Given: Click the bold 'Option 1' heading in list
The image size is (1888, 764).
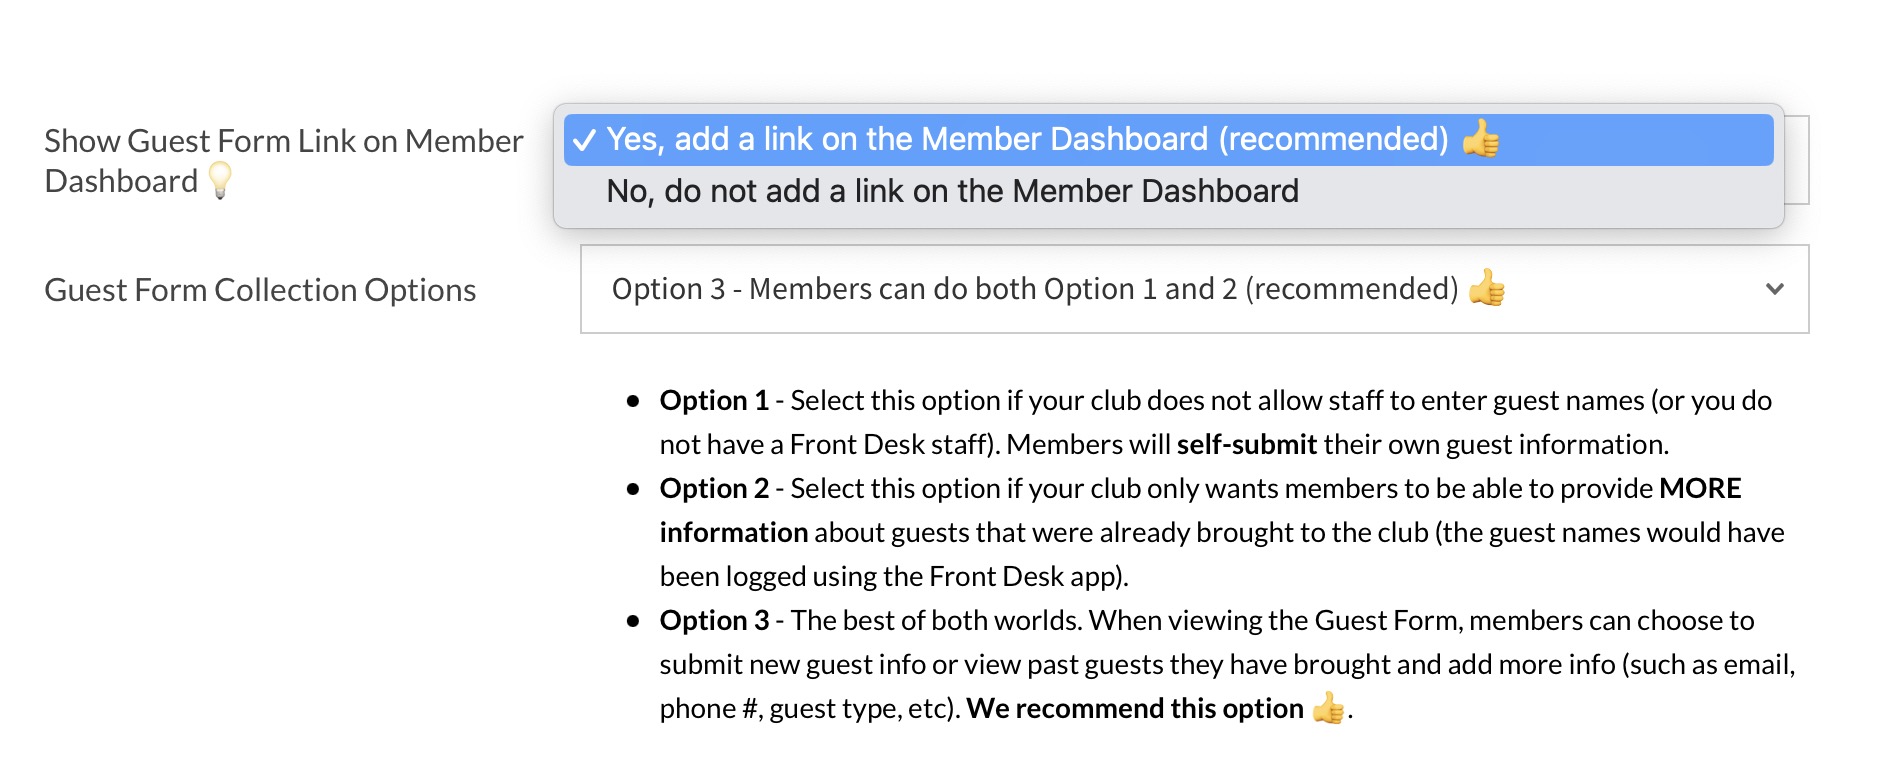Looking at the screenshot, I should (714, 401).
